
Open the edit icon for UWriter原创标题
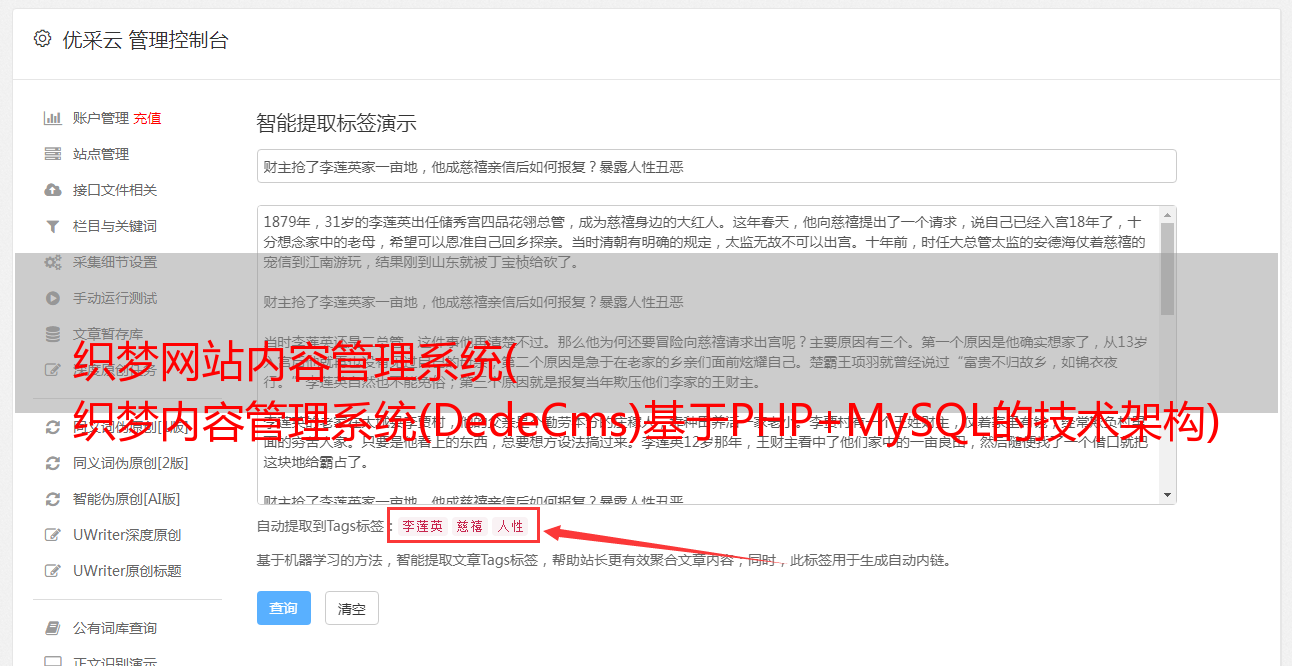click(53, 571)
